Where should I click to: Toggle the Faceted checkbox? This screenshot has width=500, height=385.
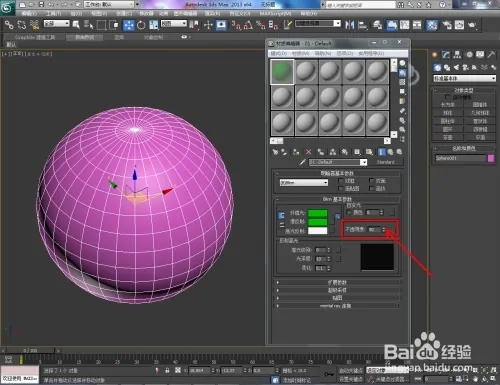[371, 189]
